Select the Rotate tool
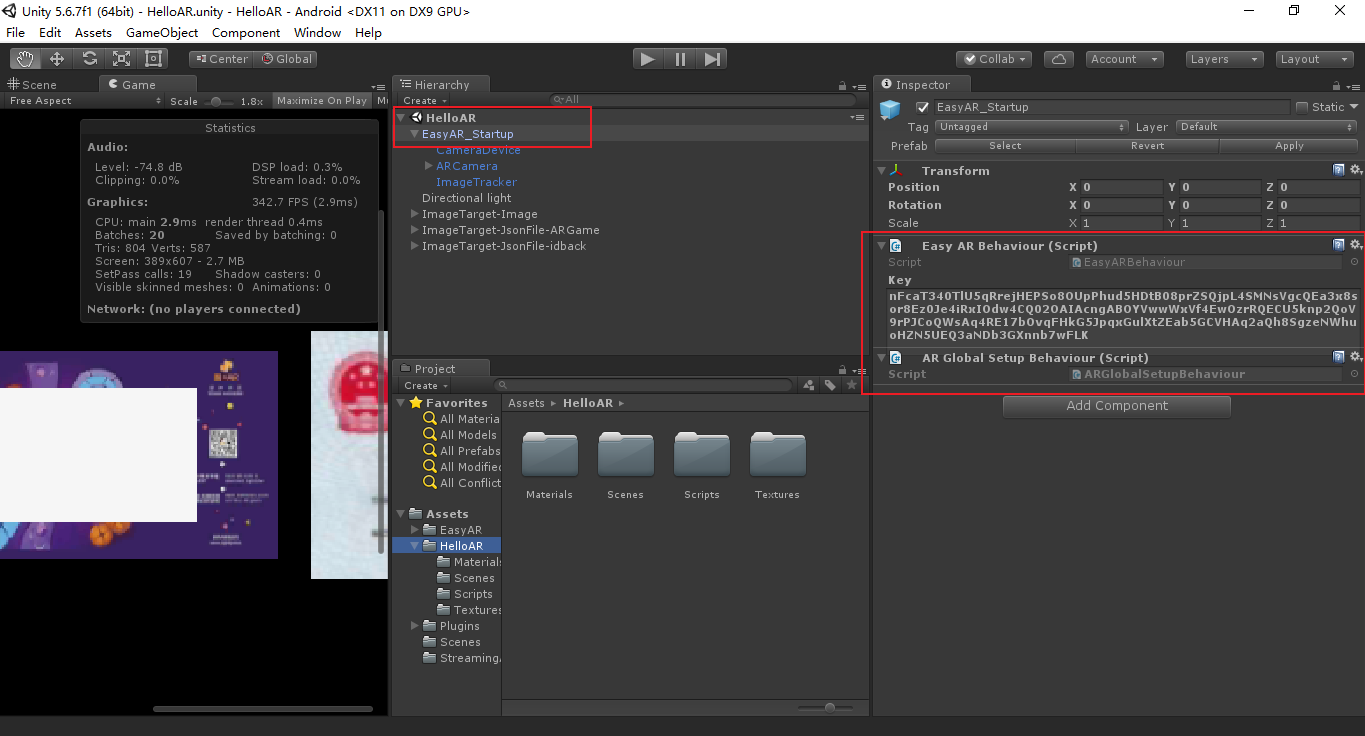Image resolution: width=1365 pixels, height=736 pixels. (89, 59)
